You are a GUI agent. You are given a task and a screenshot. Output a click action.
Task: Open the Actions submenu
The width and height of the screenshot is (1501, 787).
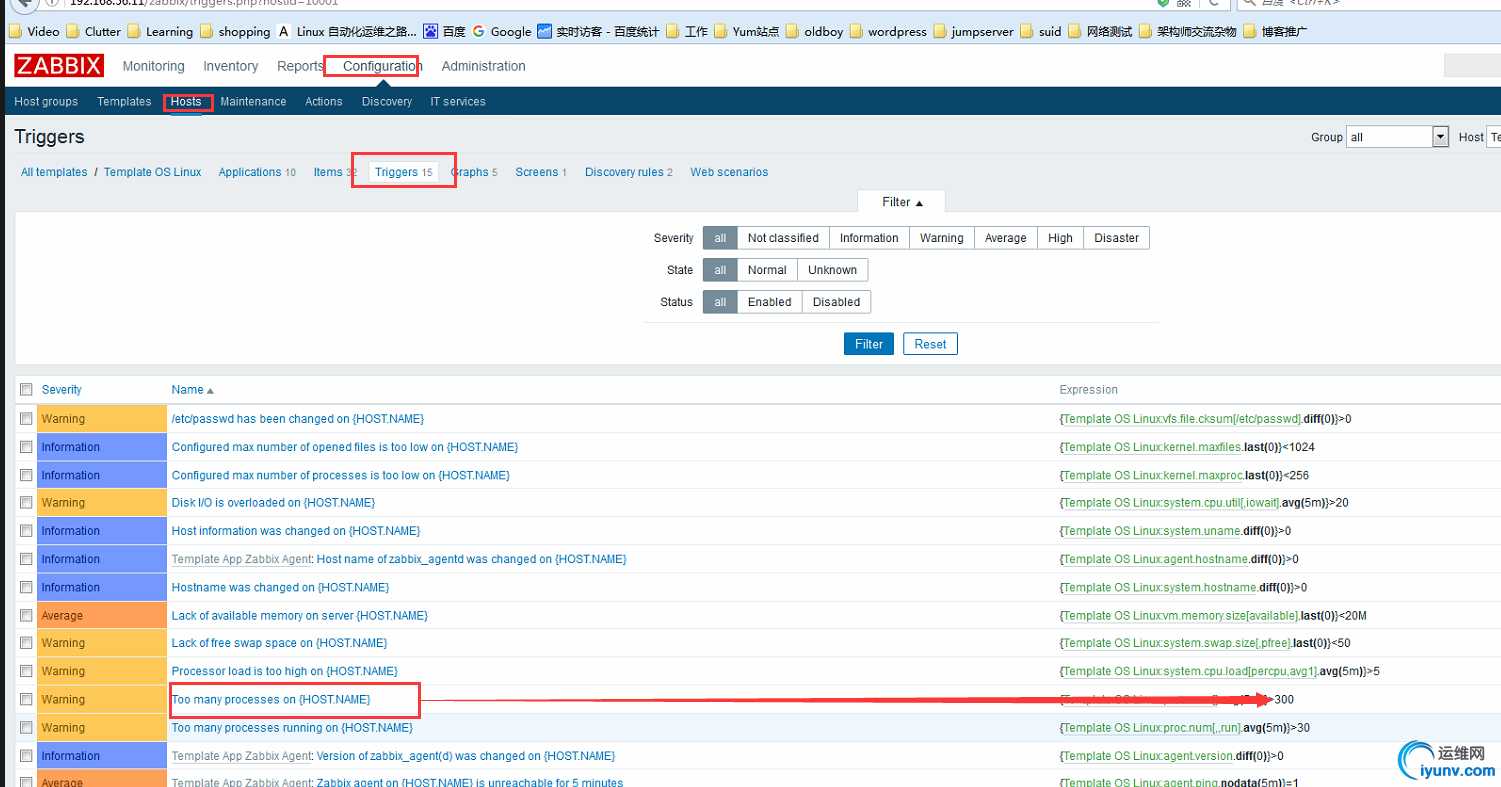click(x=324, y=102)
